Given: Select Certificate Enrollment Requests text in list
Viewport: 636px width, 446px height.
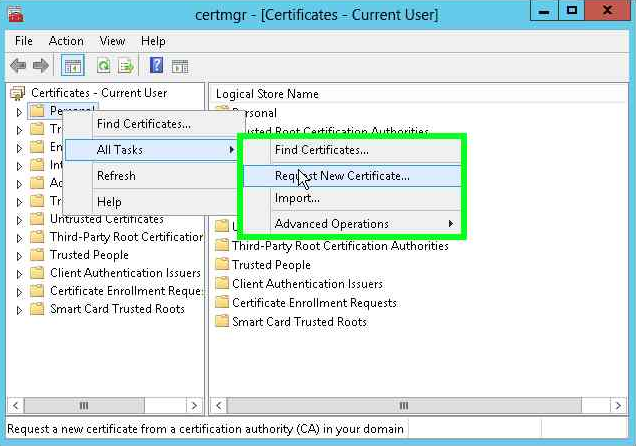Looking at the screenshot, I should pos(314,302).
